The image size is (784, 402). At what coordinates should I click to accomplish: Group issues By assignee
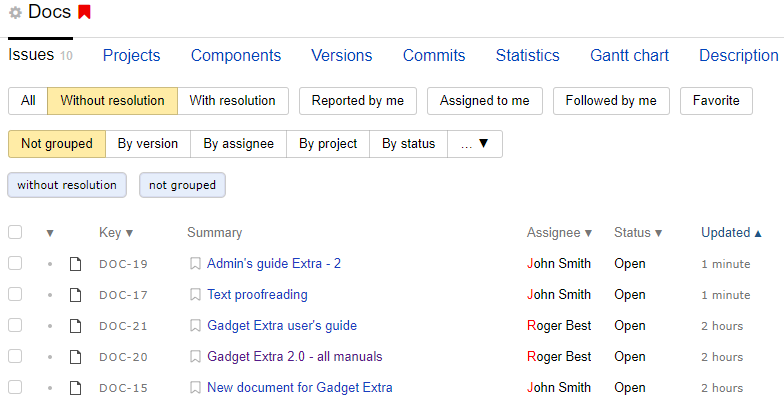click(238, 144)
